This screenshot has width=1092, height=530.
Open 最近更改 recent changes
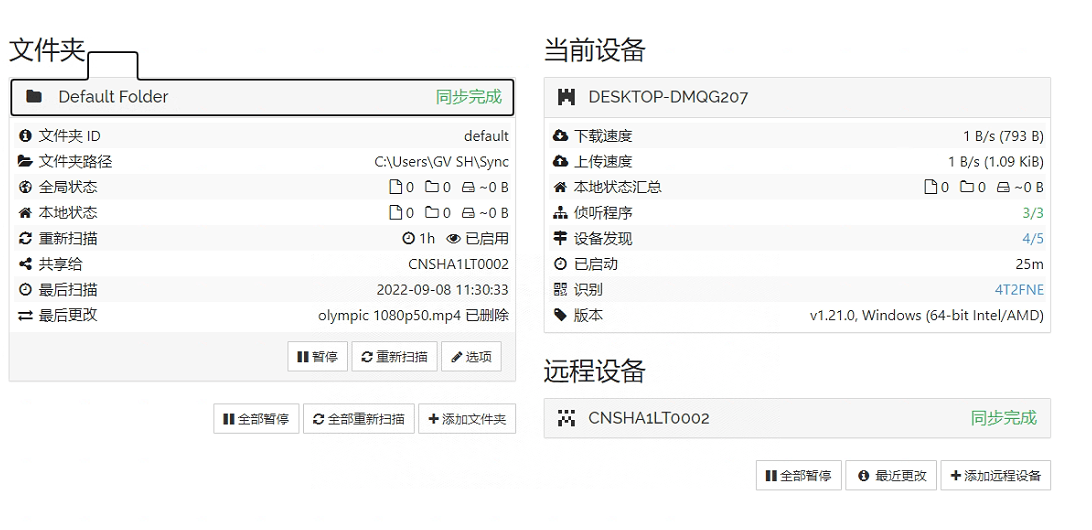pyautogui.click(x=891, y=476)
